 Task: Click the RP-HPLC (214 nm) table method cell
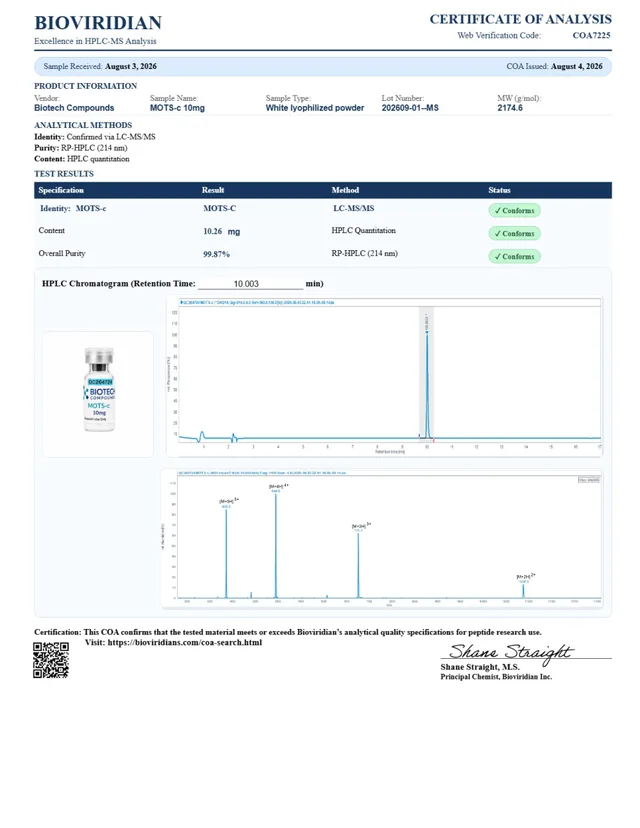click(364, 253)
